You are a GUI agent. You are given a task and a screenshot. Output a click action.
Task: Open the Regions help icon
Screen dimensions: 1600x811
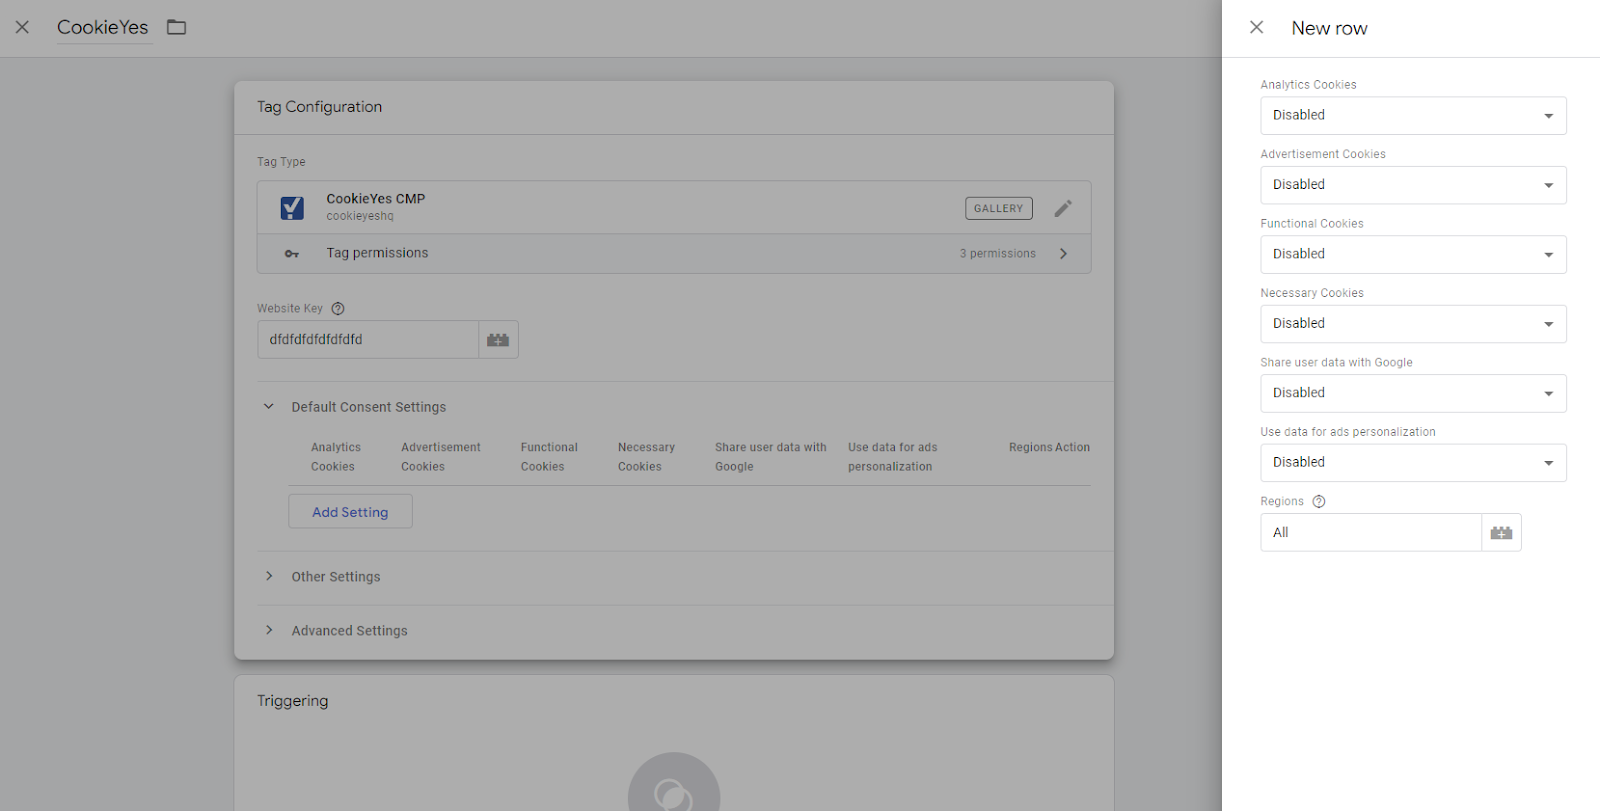pyautogui.click(x=1319, y=502)
